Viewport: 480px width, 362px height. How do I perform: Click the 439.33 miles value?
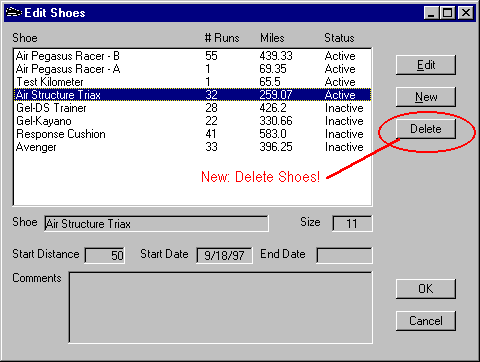(276, 56)
